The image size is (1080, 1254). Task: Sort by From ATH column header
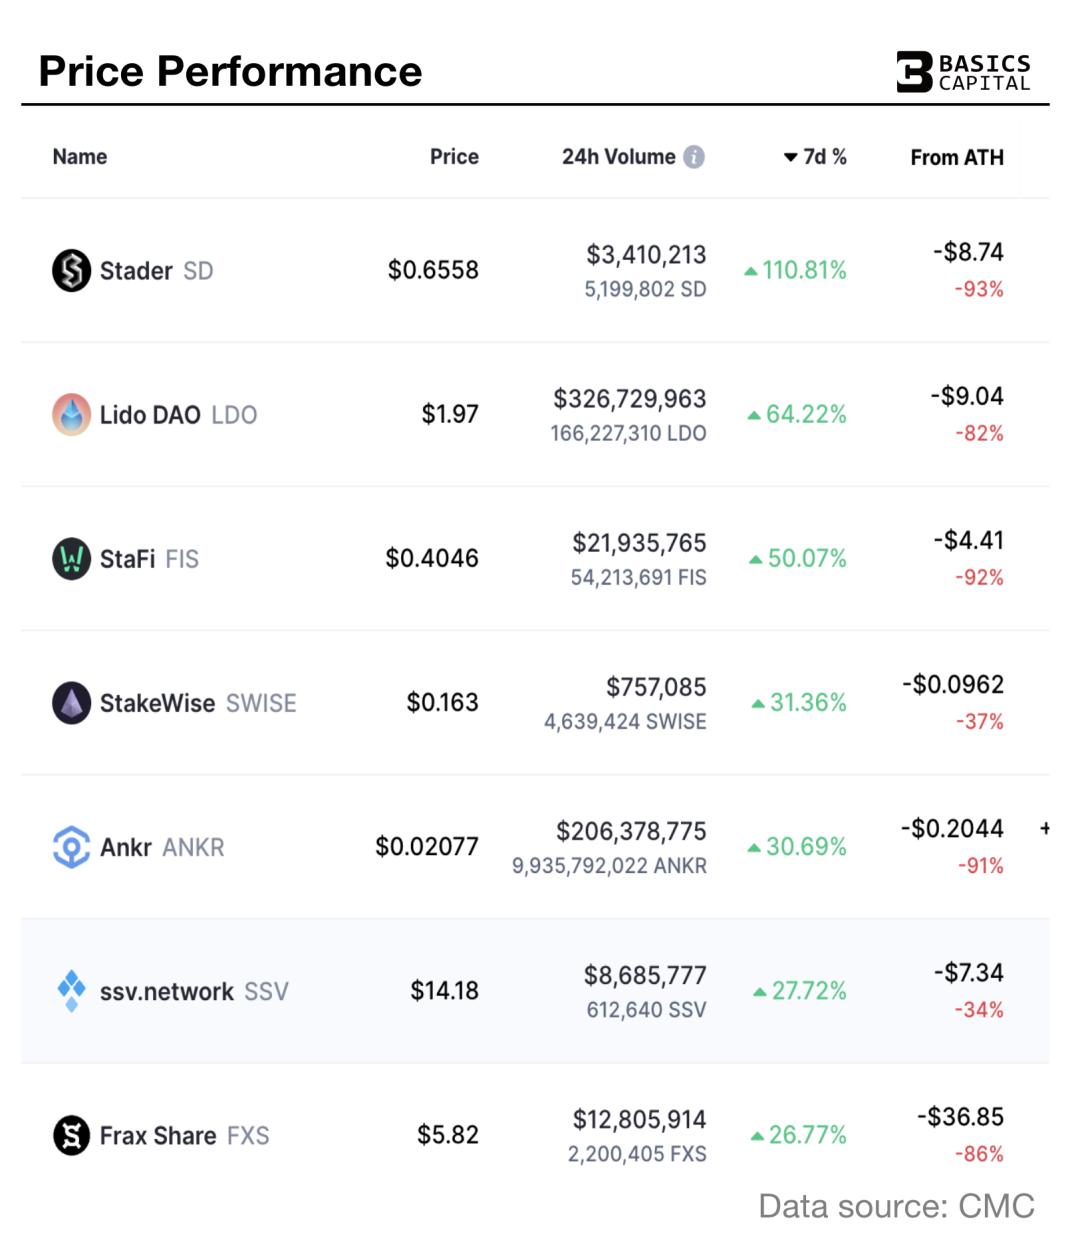click(956, 157)
